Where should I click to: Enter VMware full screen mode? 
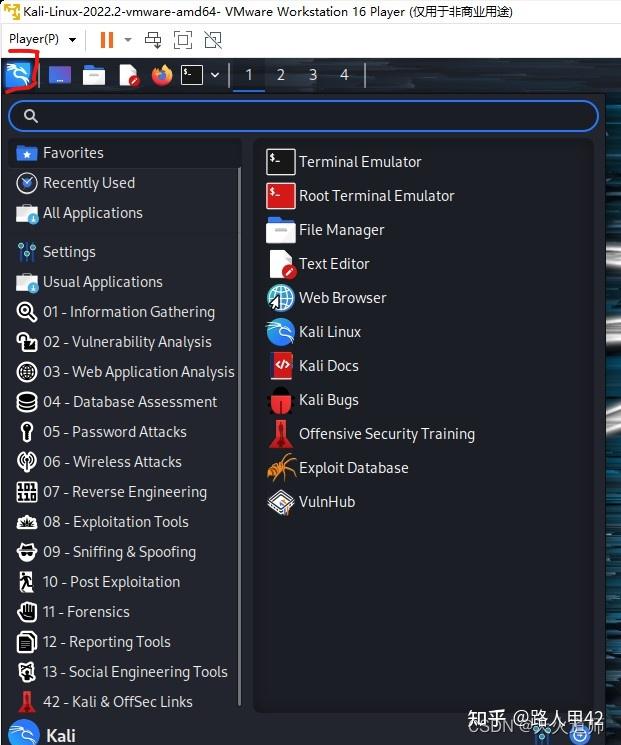tap(183, 39)
